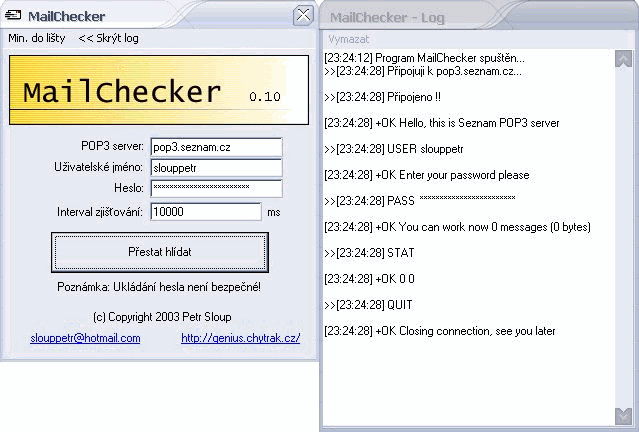Click log line 'Připojuji k pop3.seznam.cz...'
Viewport: 639px width, 432px height.
coord(423,71)
